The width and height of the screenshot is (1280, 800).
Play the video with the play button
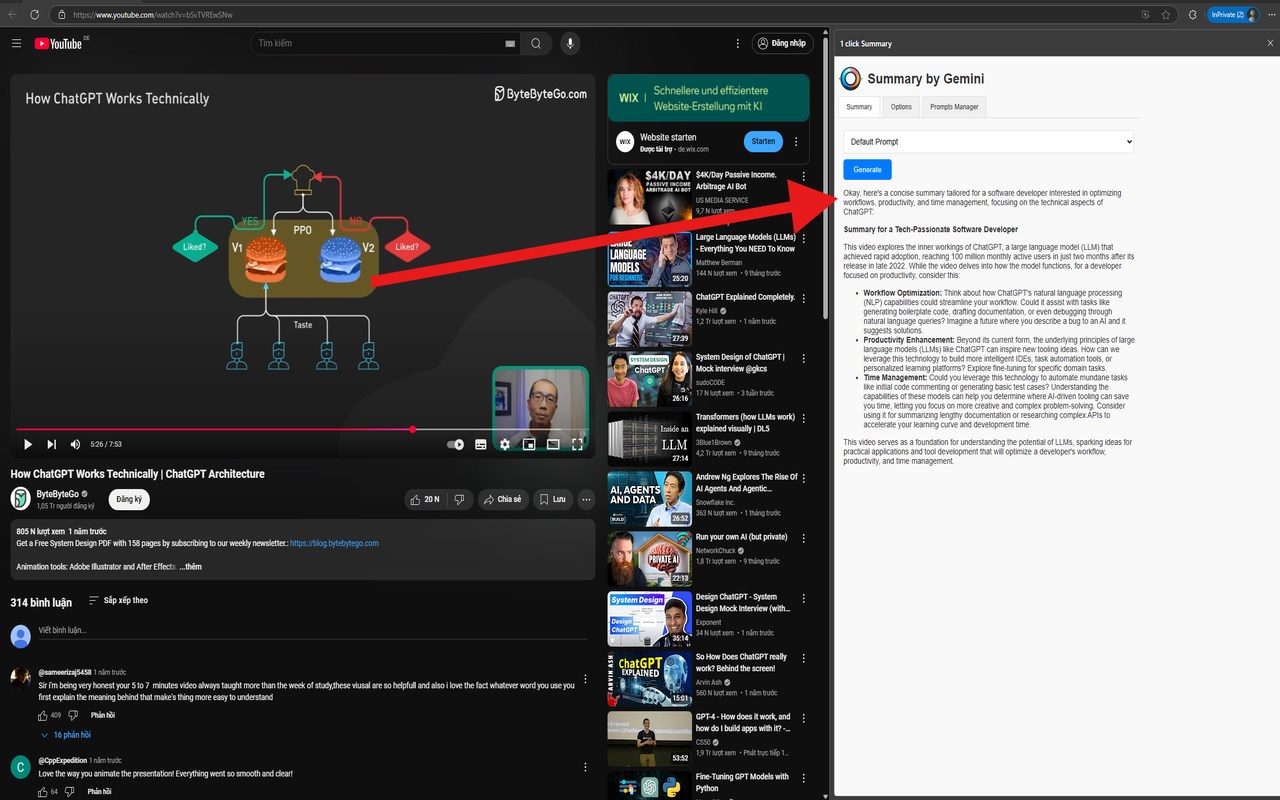(27, 444)
